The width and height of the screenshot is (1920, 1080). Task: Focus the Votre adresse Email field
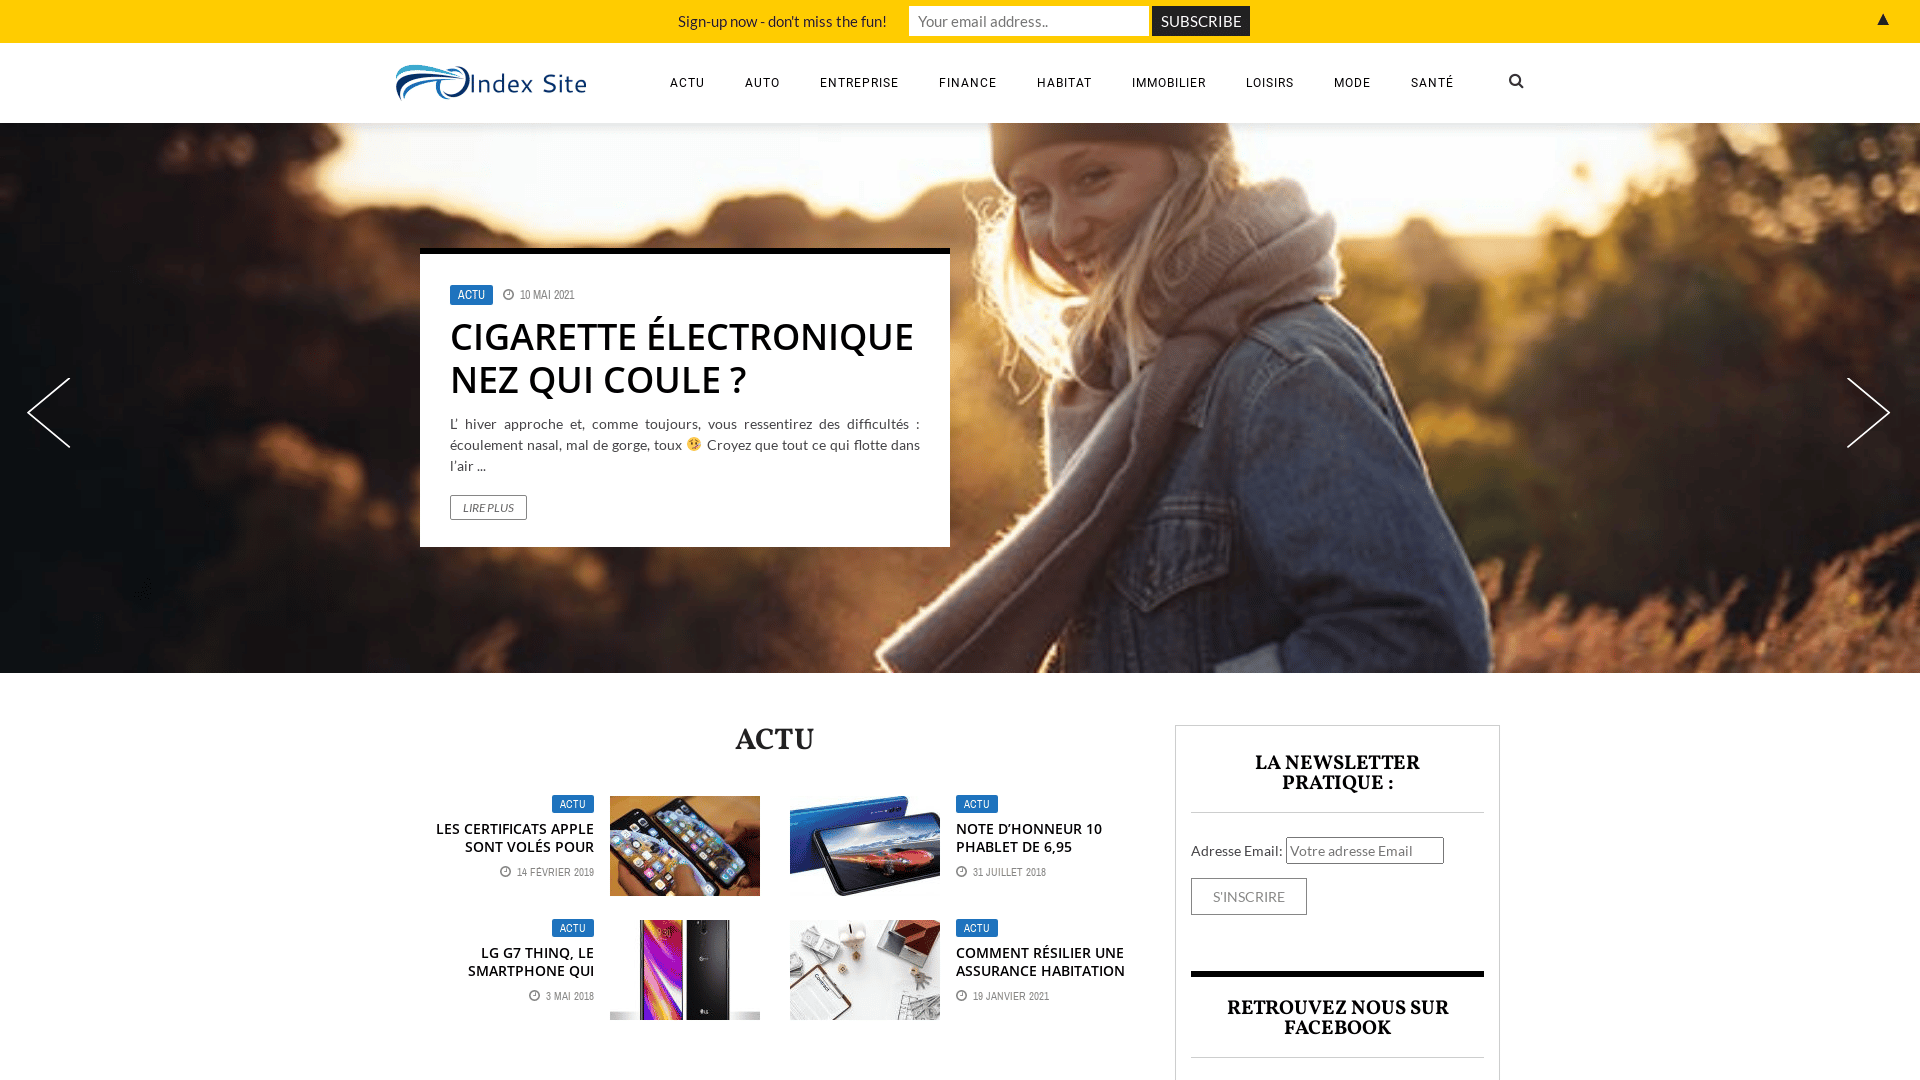coord(1365,851)
